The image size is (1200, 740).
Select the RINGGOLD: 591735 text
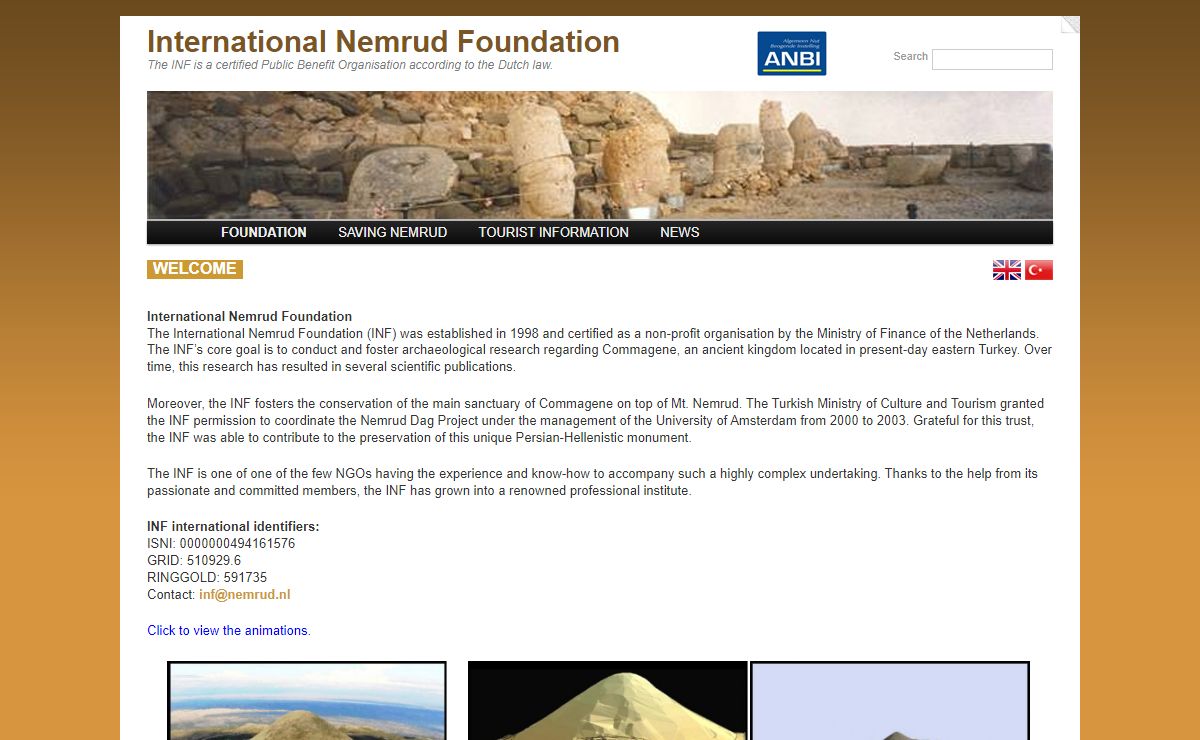207,577
